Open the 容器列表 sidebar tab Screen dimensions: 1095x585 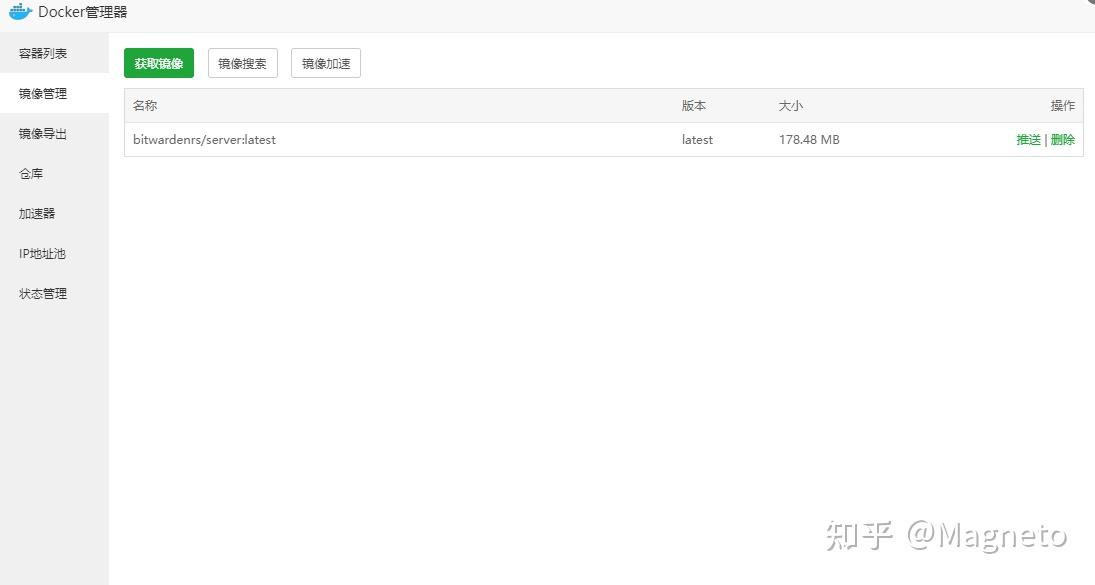(54, 53)
